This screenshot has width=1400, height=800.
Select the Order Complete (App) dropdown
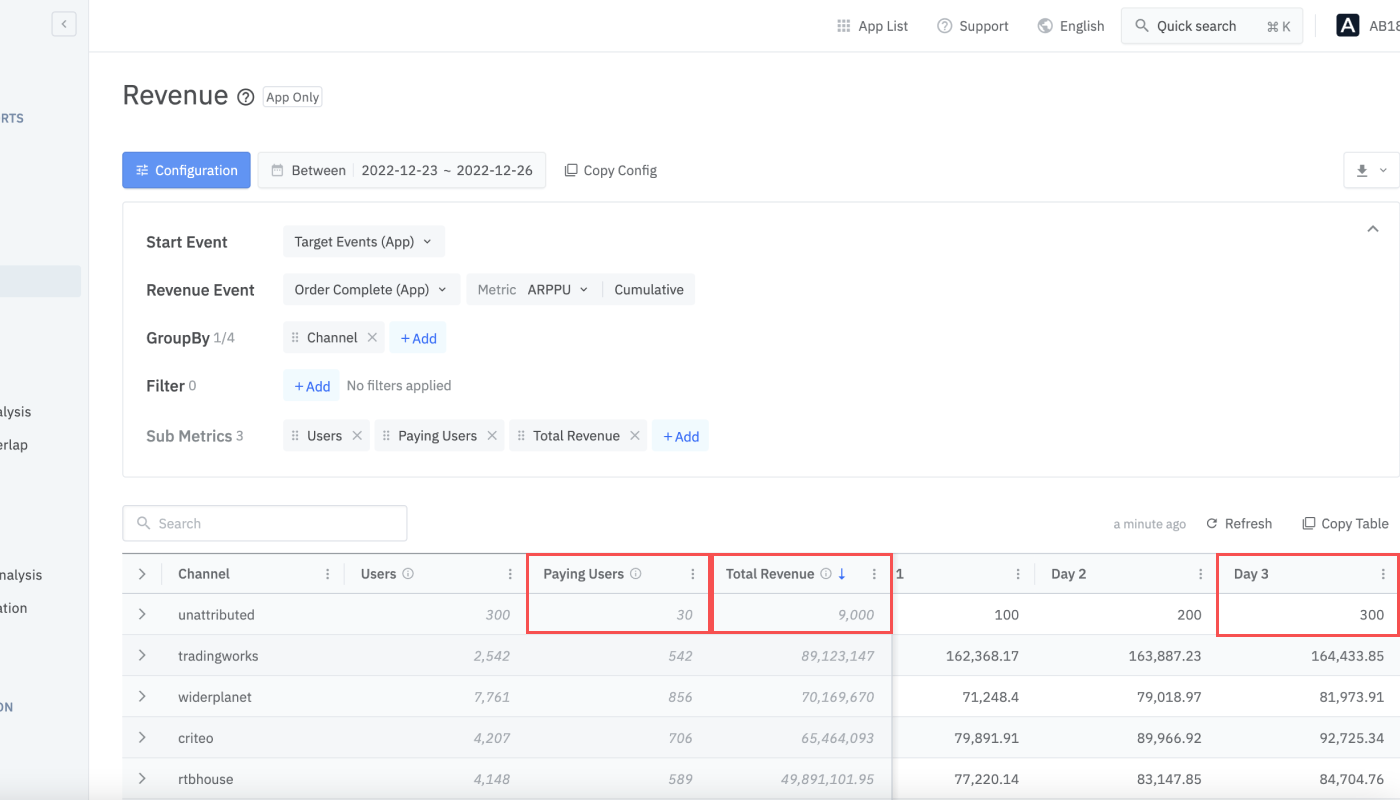372,290
